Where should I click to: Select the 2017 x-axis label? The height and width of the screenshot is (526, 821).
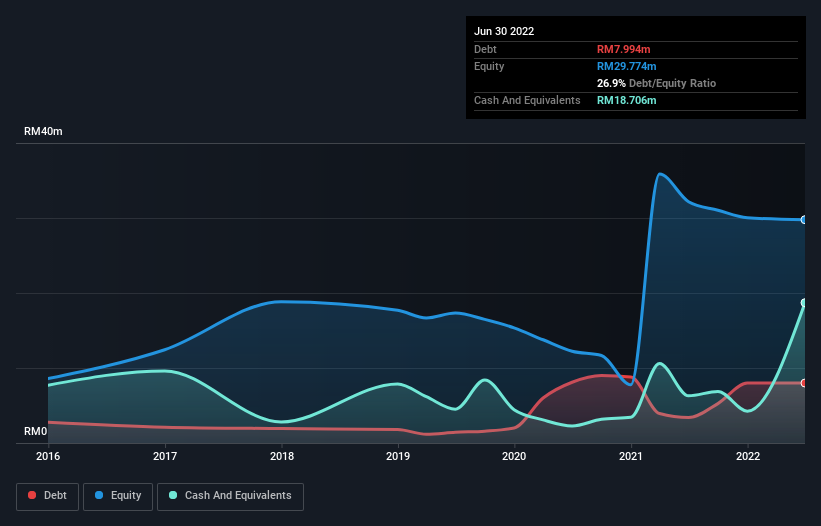point(165,456)
